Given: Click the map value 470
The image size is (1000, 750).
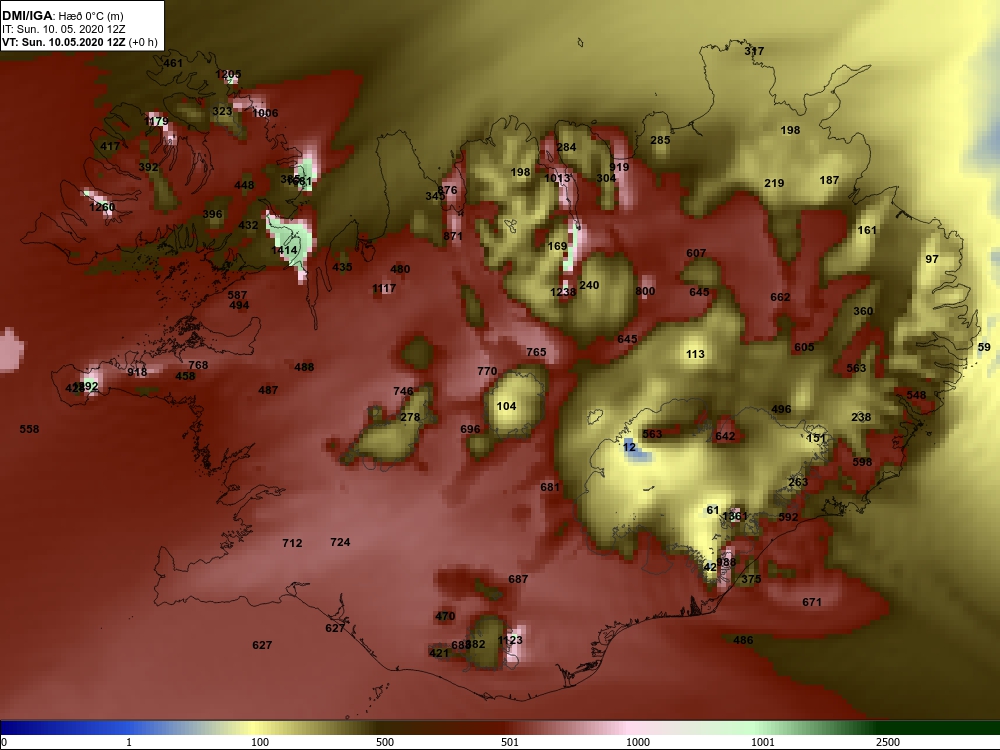Looking at the screenshot, I should [445, 616].
